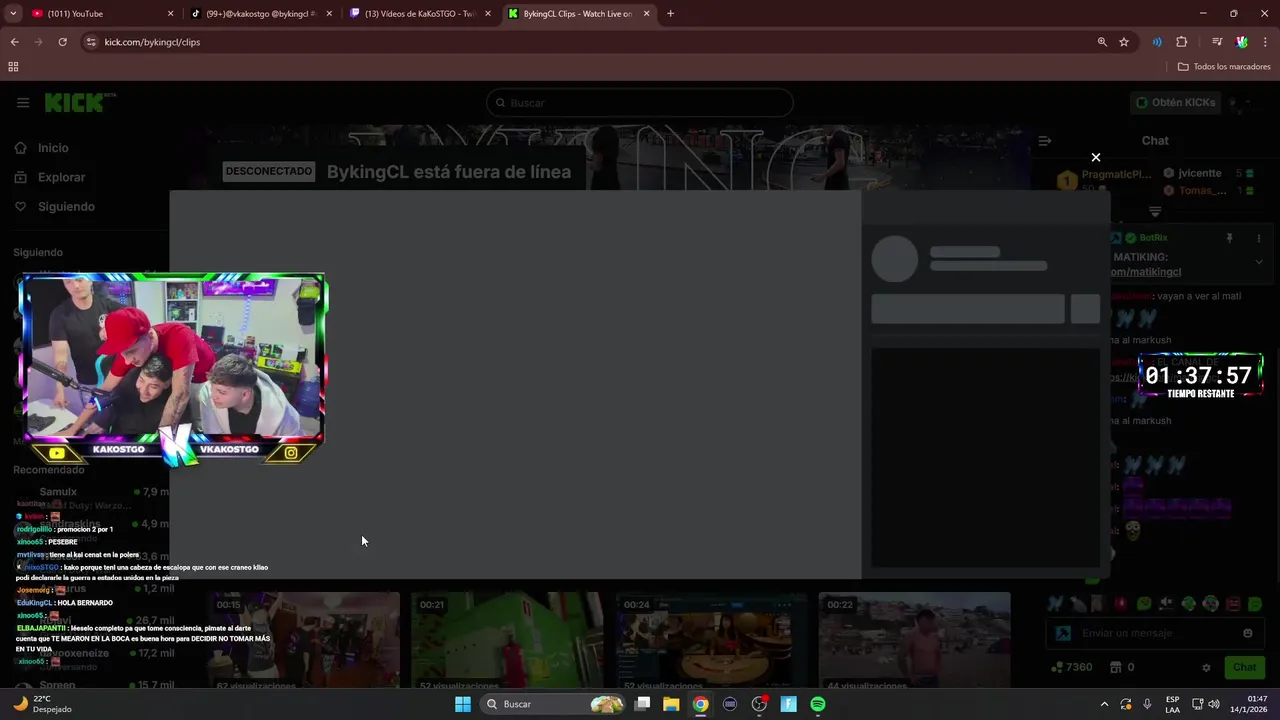Open the Chrome apps grid shortcut
Image resolution: width=1280 pixels, height=720 pixels.
pos(13,67)
